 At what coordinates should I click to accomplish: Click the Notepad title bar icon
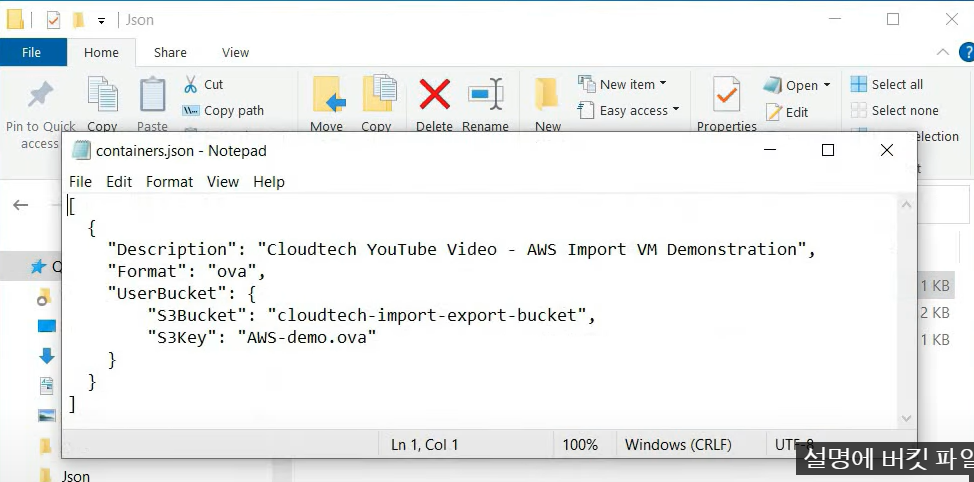coord(81,150)
